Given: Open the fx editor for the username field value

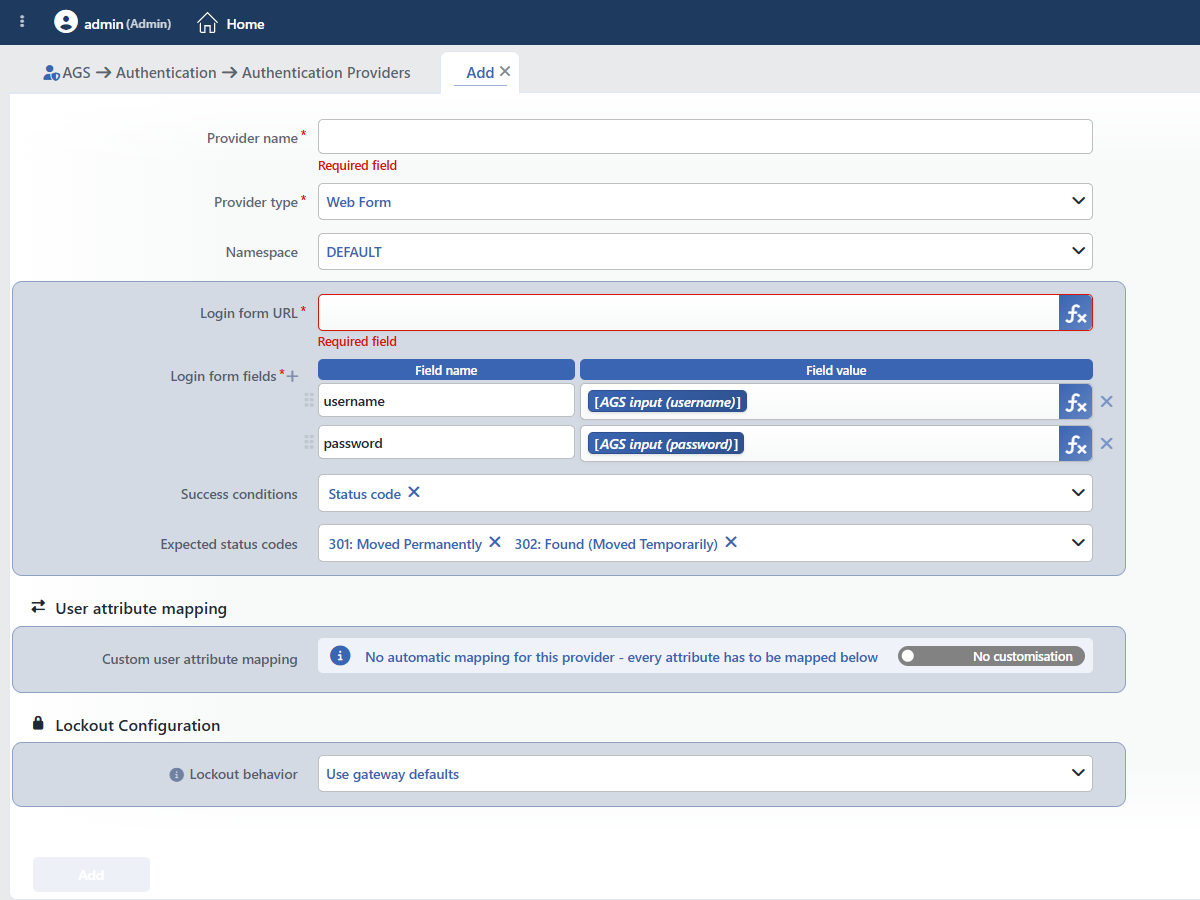Looking at the screenshot, I should pyautogui.click(x=1075, y=402).
